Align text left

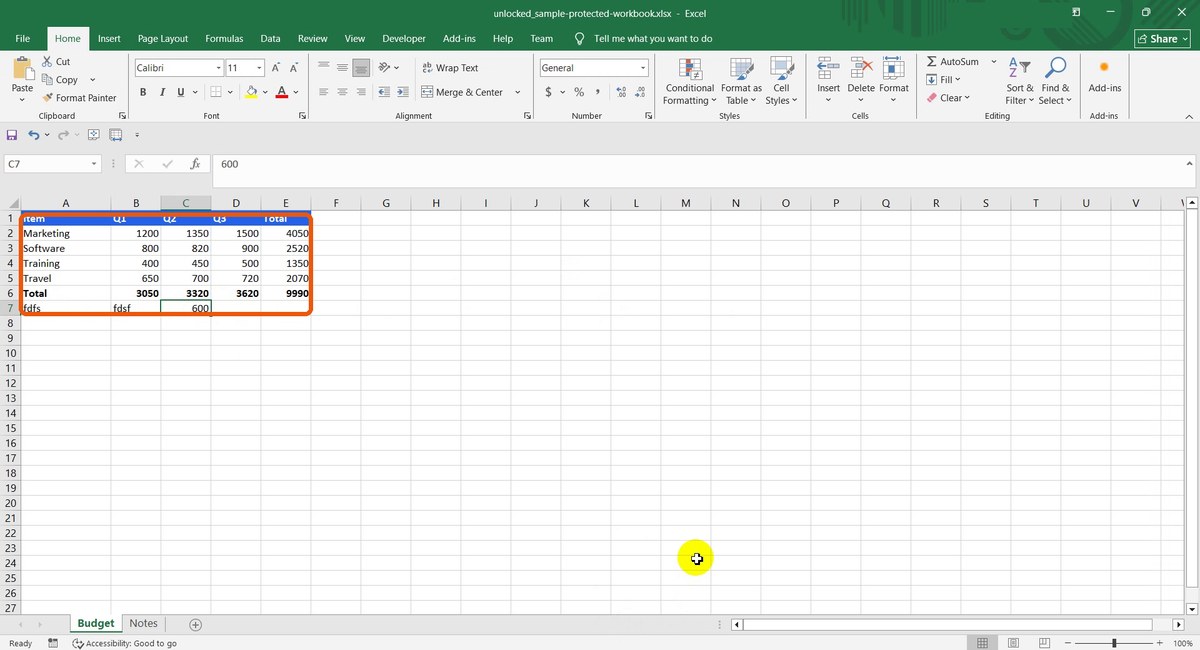[x=324, y=92]
